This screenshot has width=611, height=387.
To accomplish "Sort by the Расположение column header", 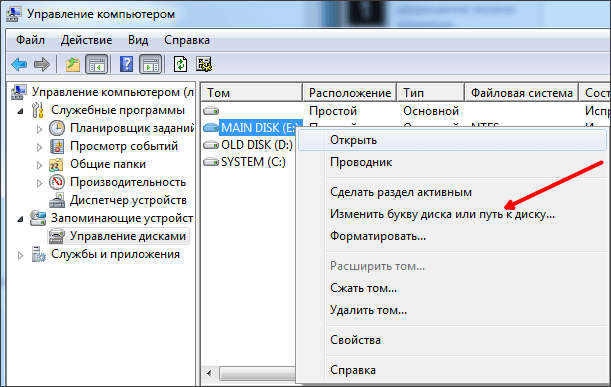I will (x=350, y=93).
